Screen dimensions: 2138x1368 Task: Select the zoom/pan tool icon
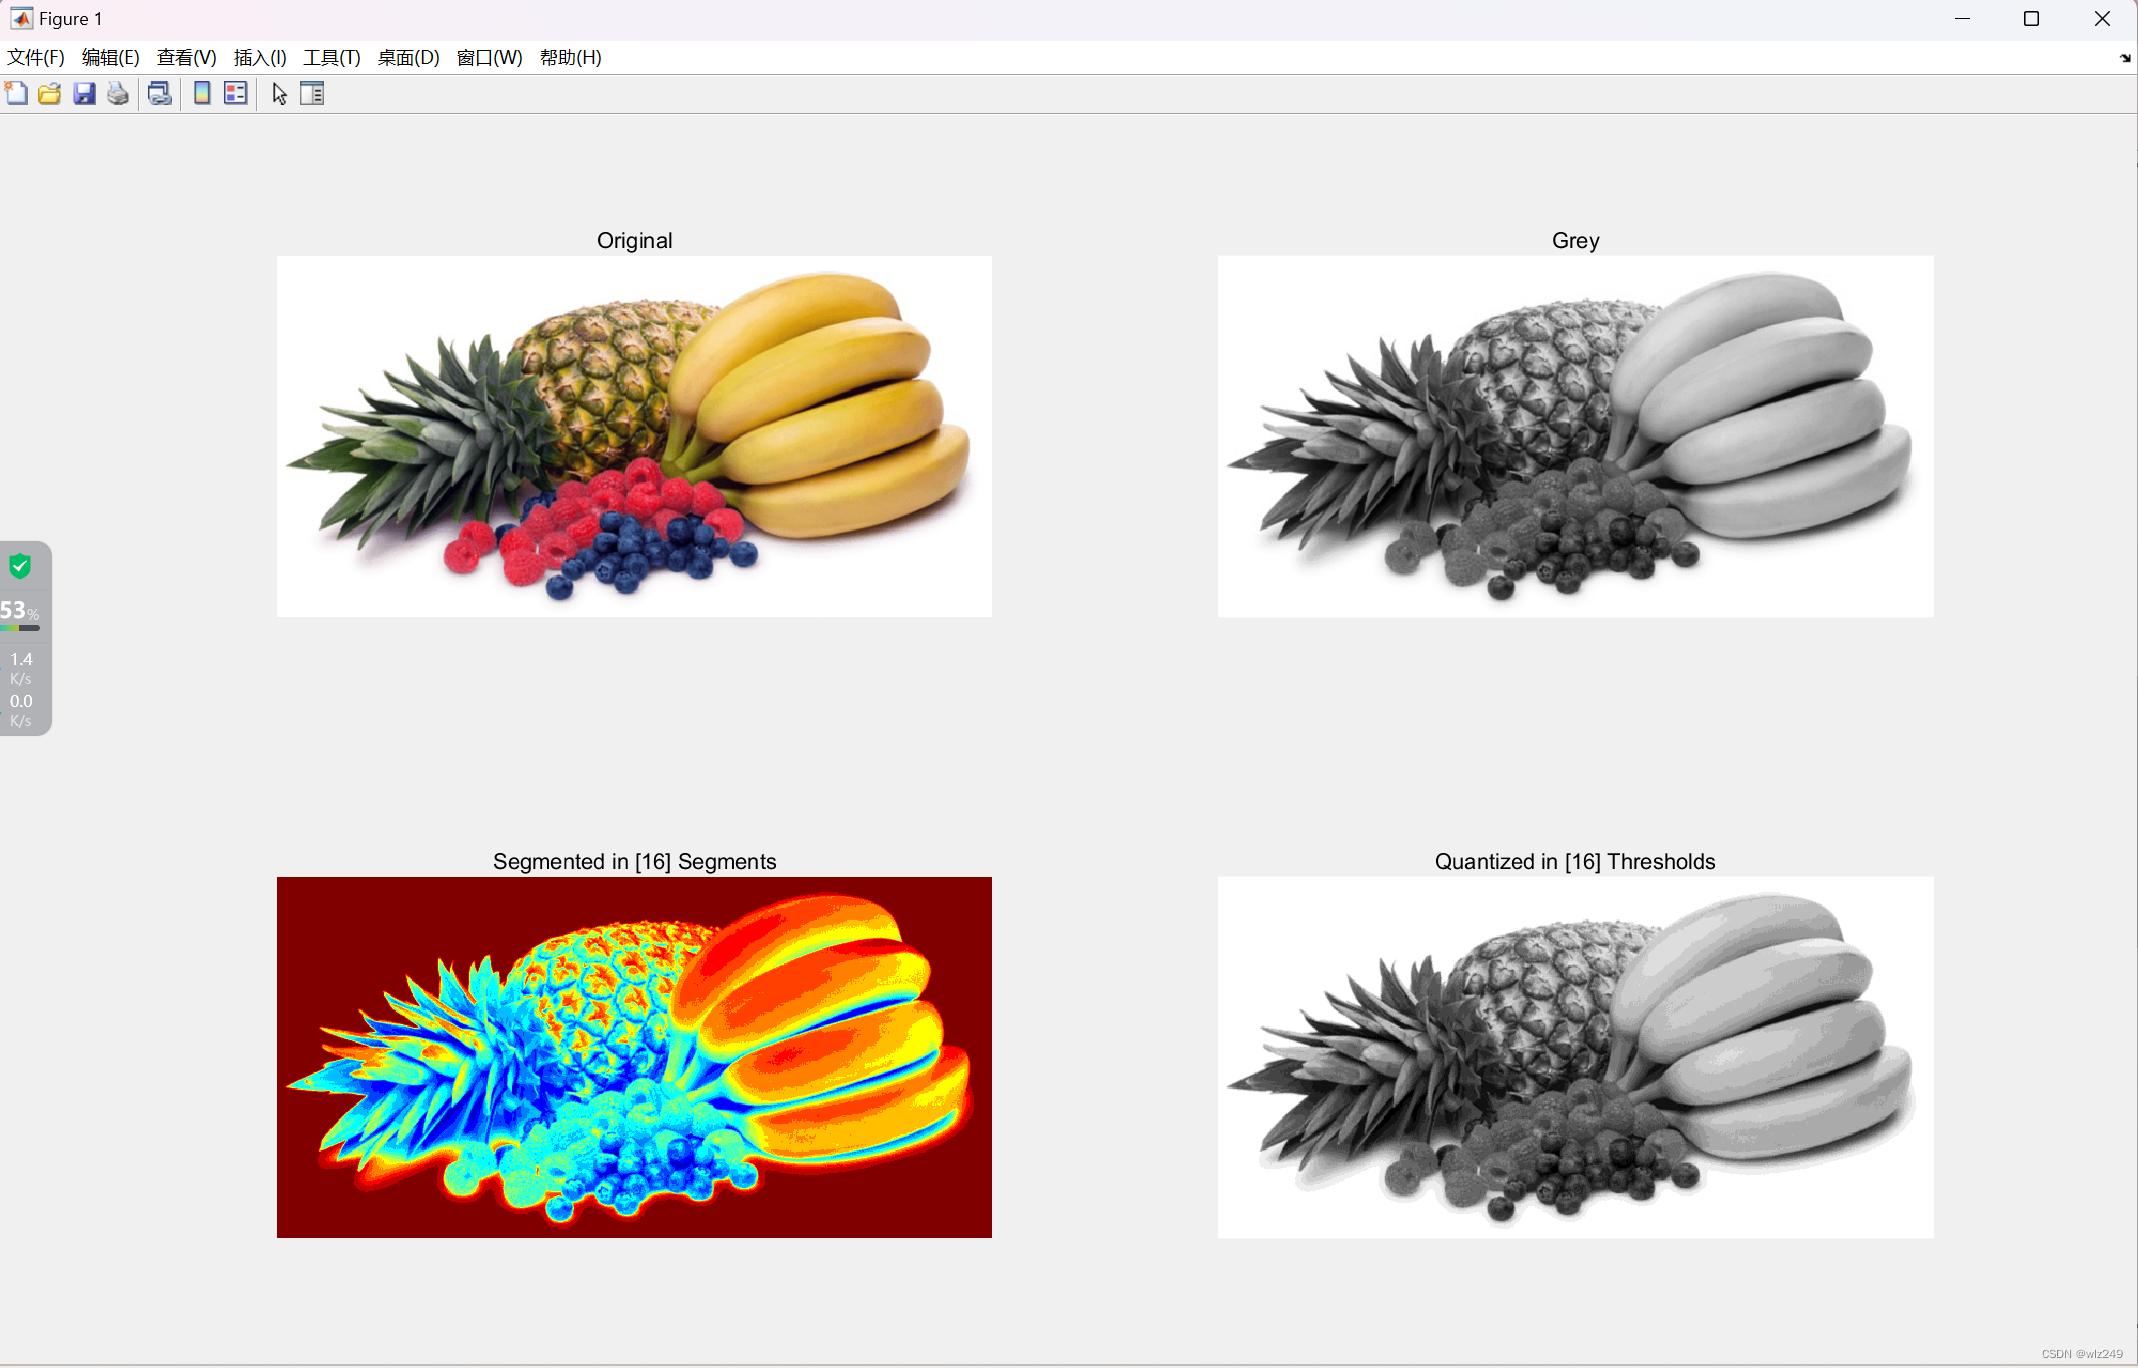click(277, 95)
